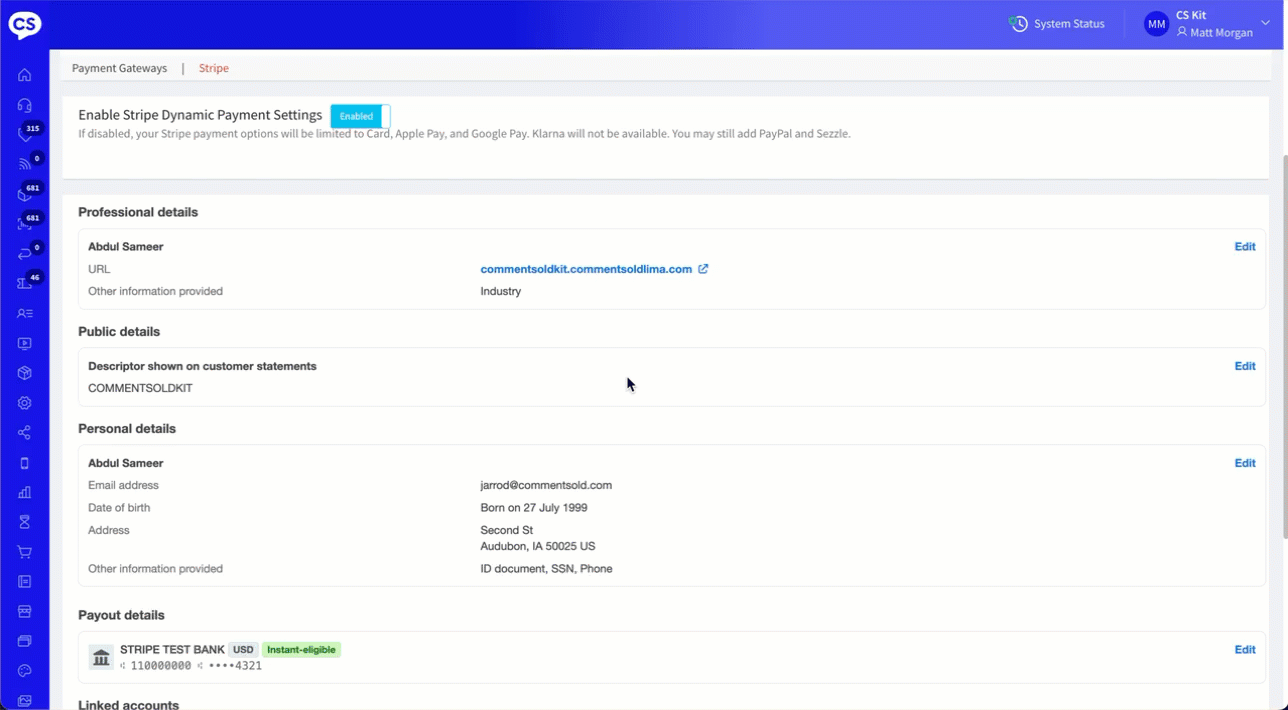Switch to Payment Gateways tab
Viewport: 1288px width, 710px height.
point(119,68)
